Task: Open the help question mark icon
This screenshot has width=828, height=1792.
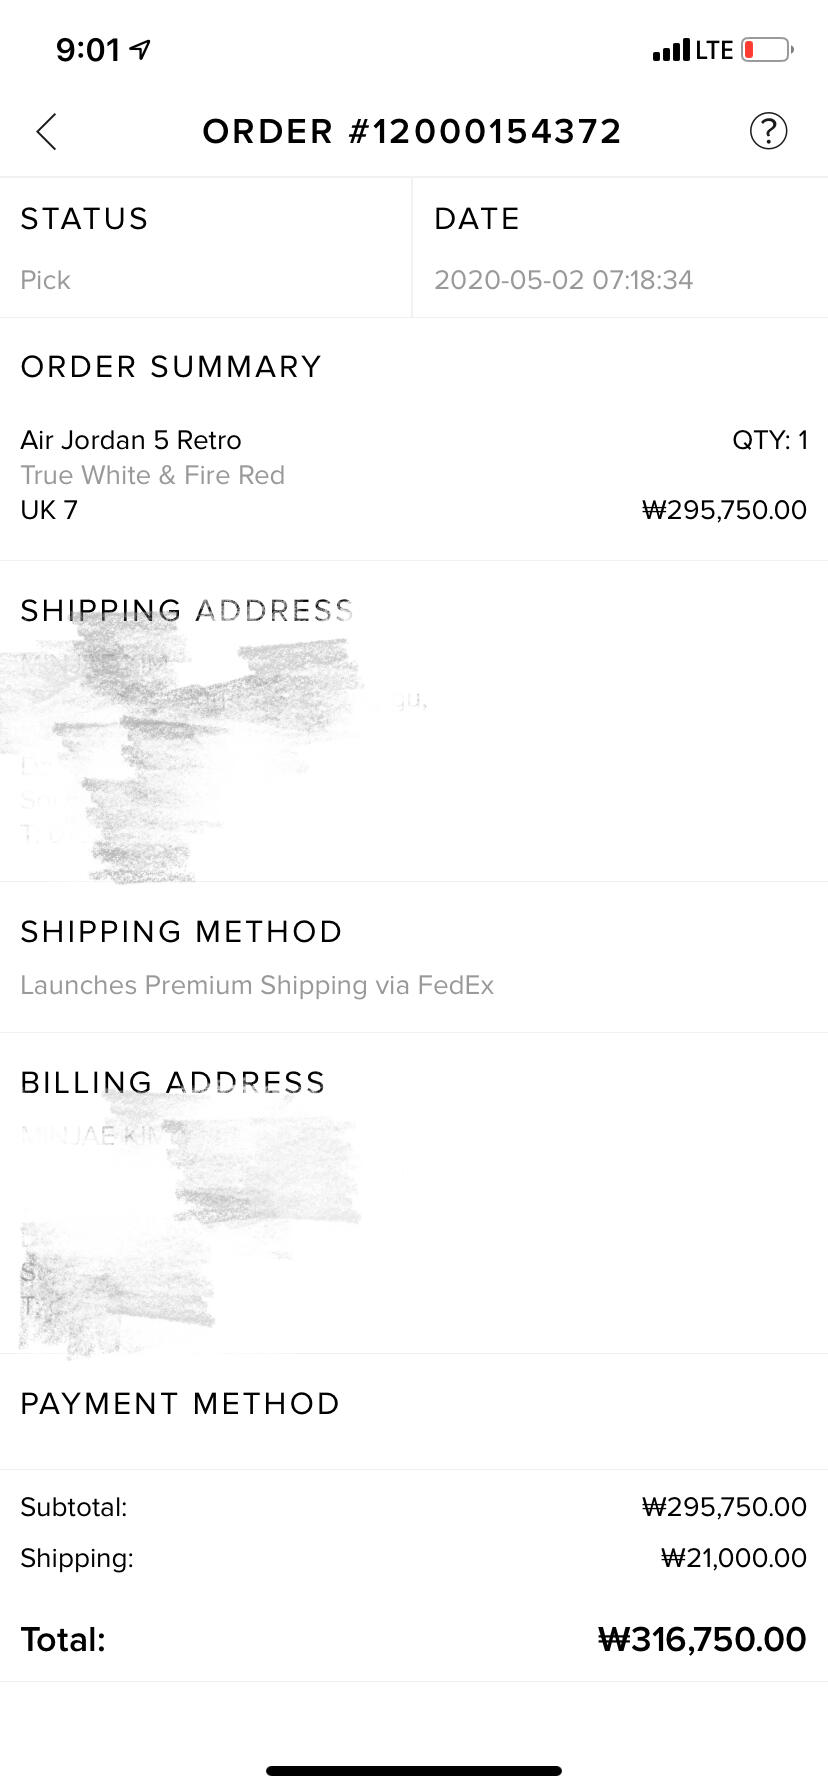Action: [x=768, y=131]
